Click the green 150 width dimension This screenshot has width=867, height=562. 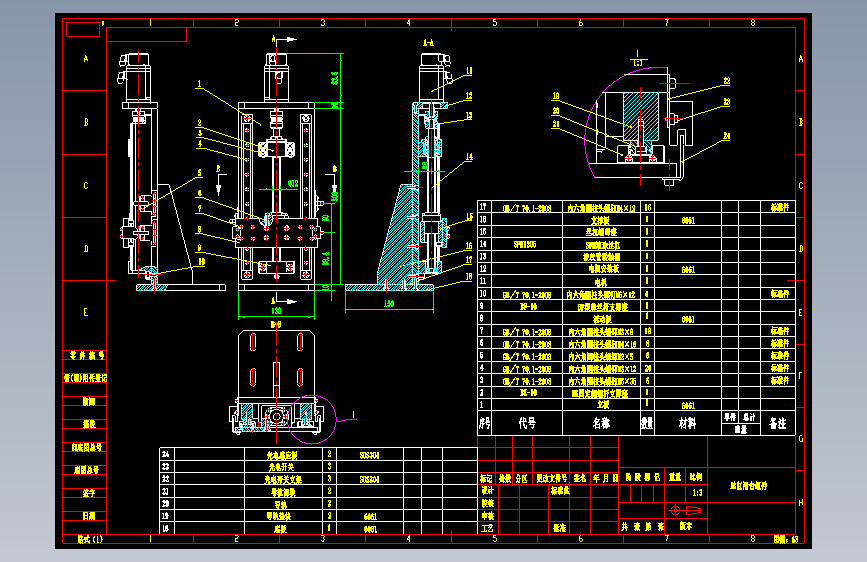coord(389,304)
